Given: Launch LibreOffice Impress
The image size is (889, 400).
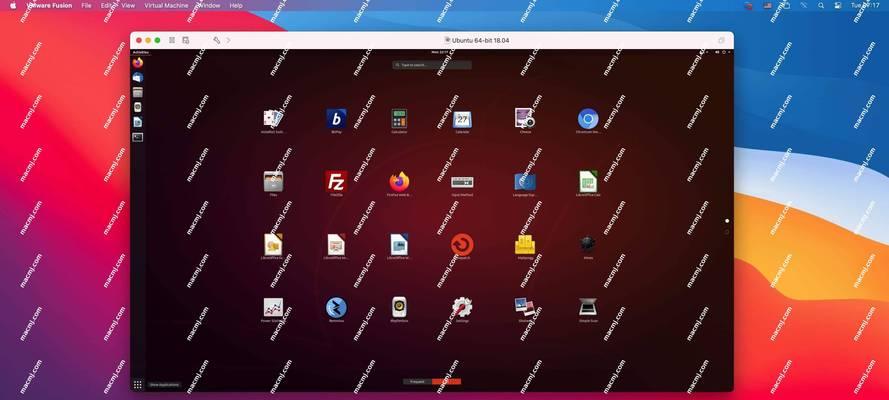Looking at the screenshot, I should (x=336, y=244).
